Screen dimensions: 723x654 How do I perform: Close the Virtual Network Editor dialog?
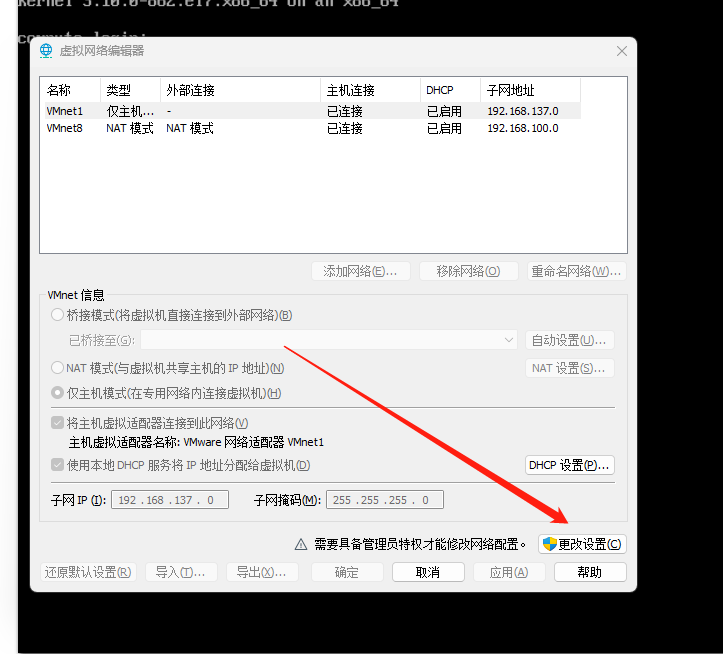pos(622,51)
